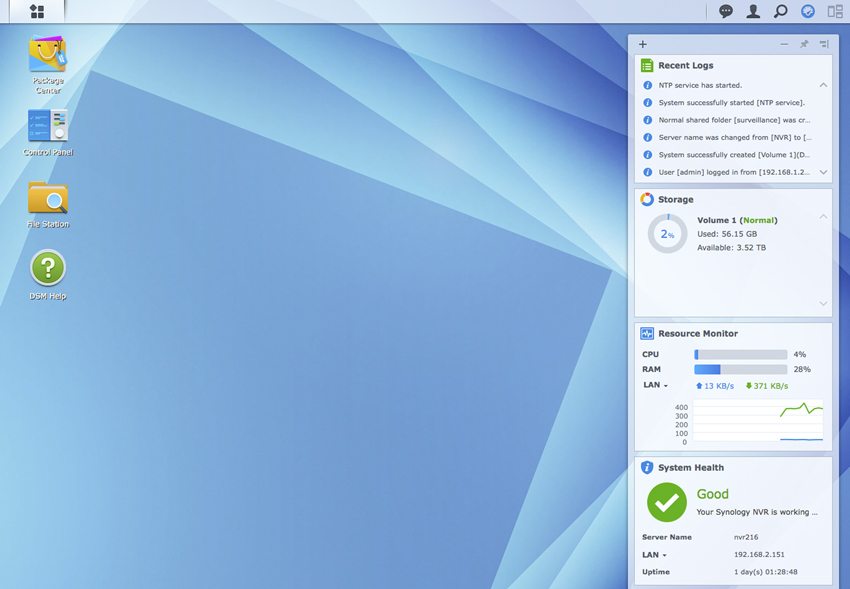The height and width of the screenshot is (589, 850).
Task: Click server name value 'nvr216'
Action: (x=746, y=538)
